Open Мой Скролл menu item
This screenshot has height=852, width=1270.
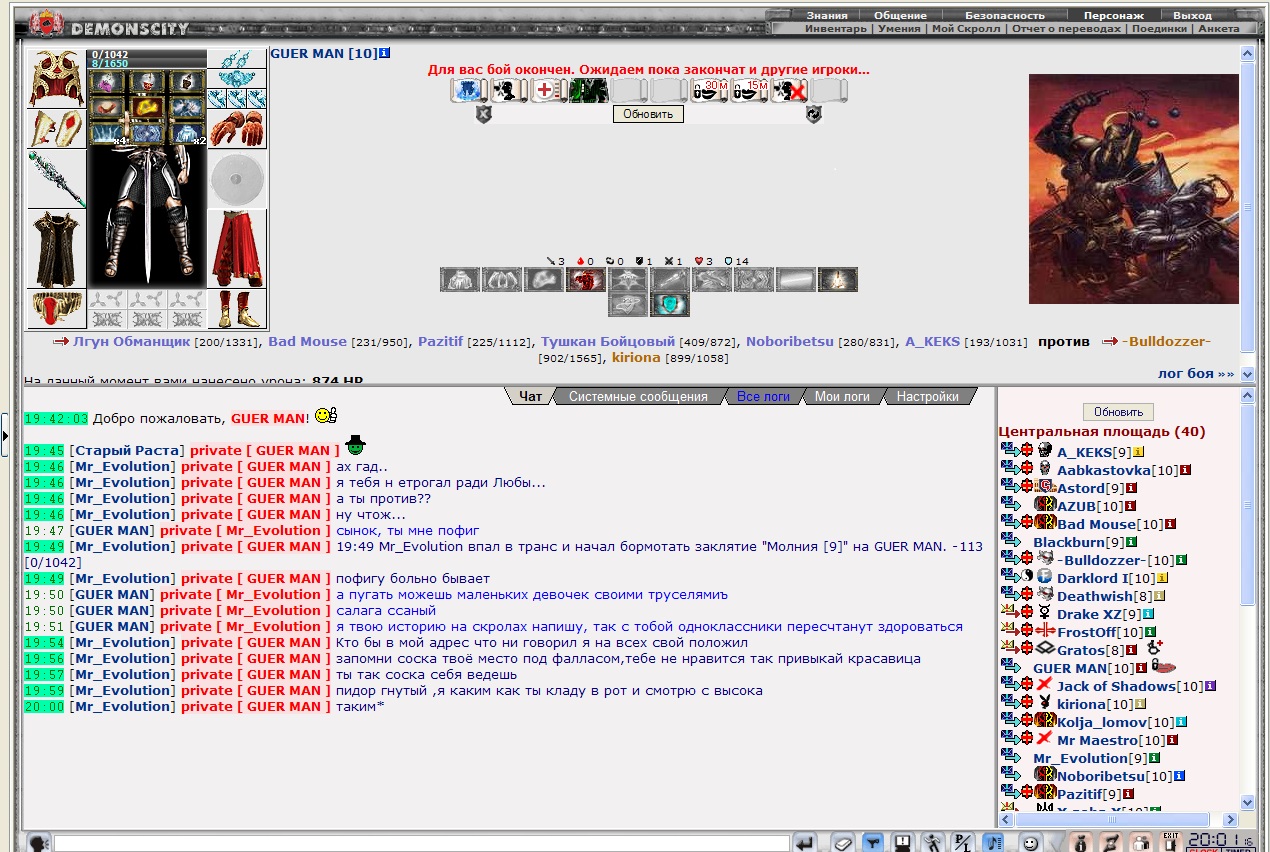pyautogui.click(x=966, y=29)
